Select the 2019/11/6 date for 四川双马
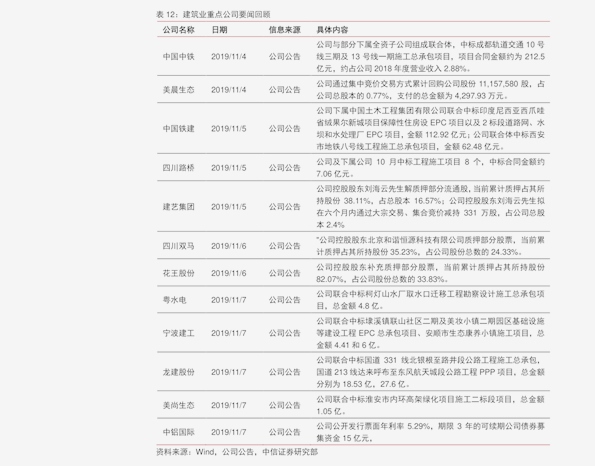The width and height of the screenshot is (595, 466). coord(228,246)
